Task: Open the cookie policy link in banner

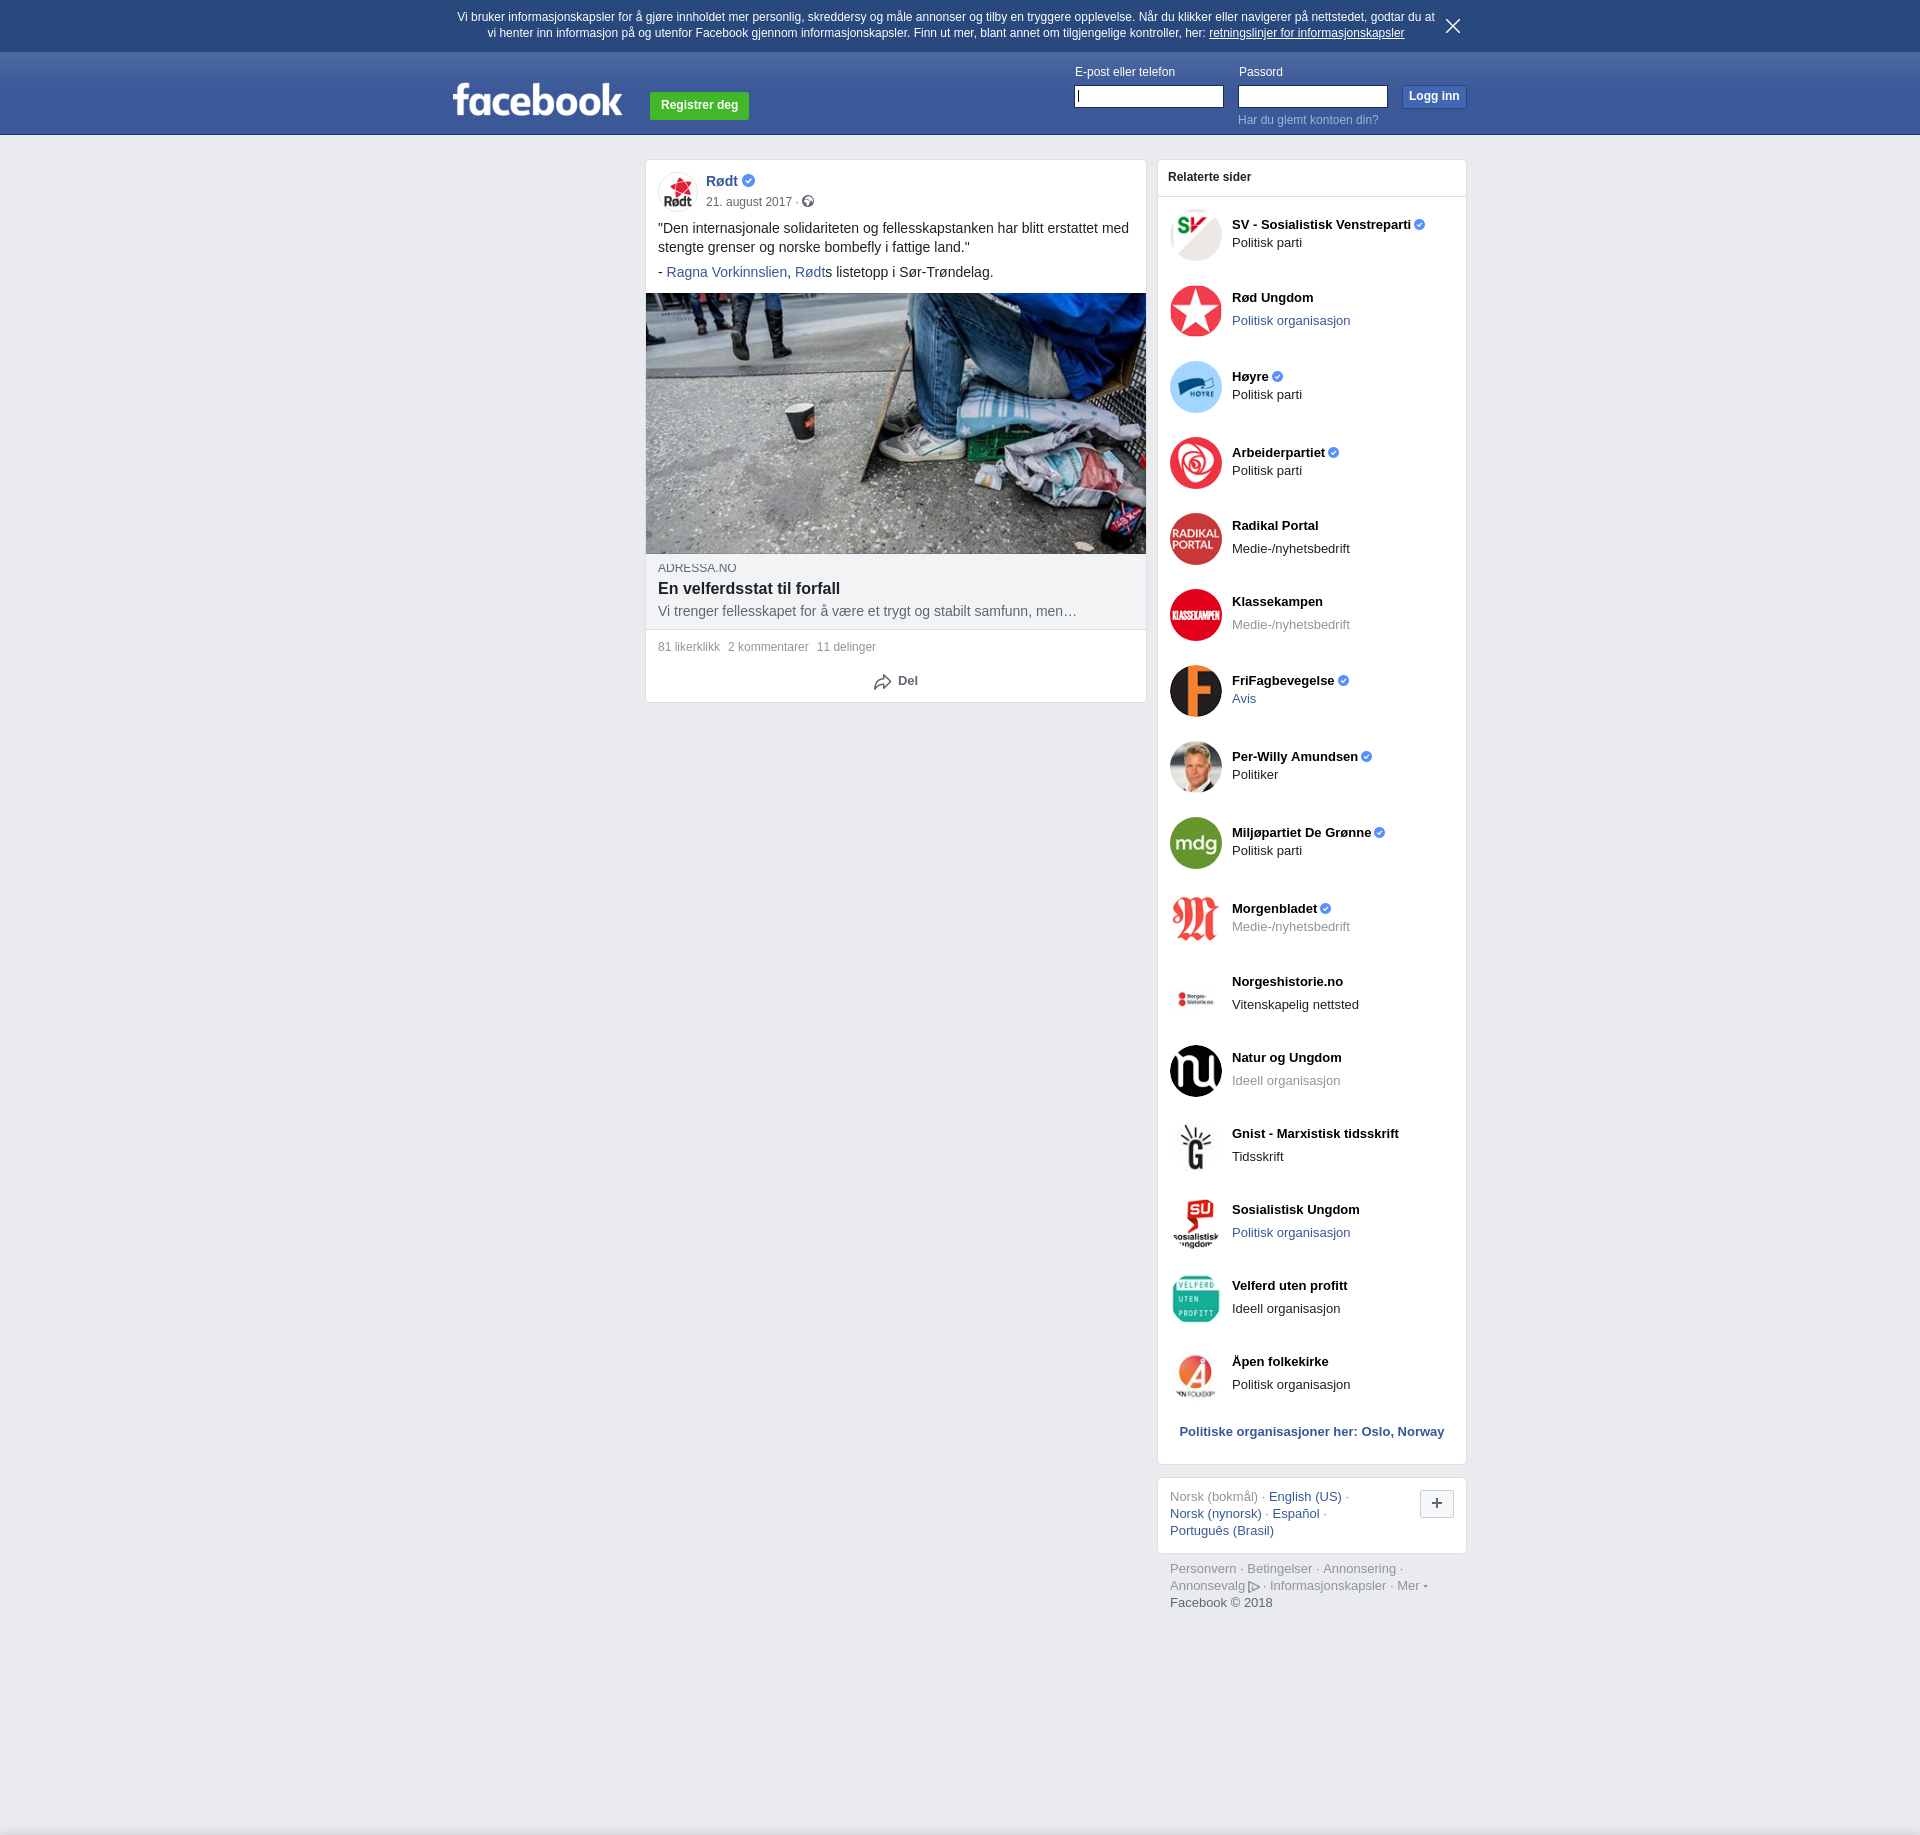Action: tap(1306, 33)
